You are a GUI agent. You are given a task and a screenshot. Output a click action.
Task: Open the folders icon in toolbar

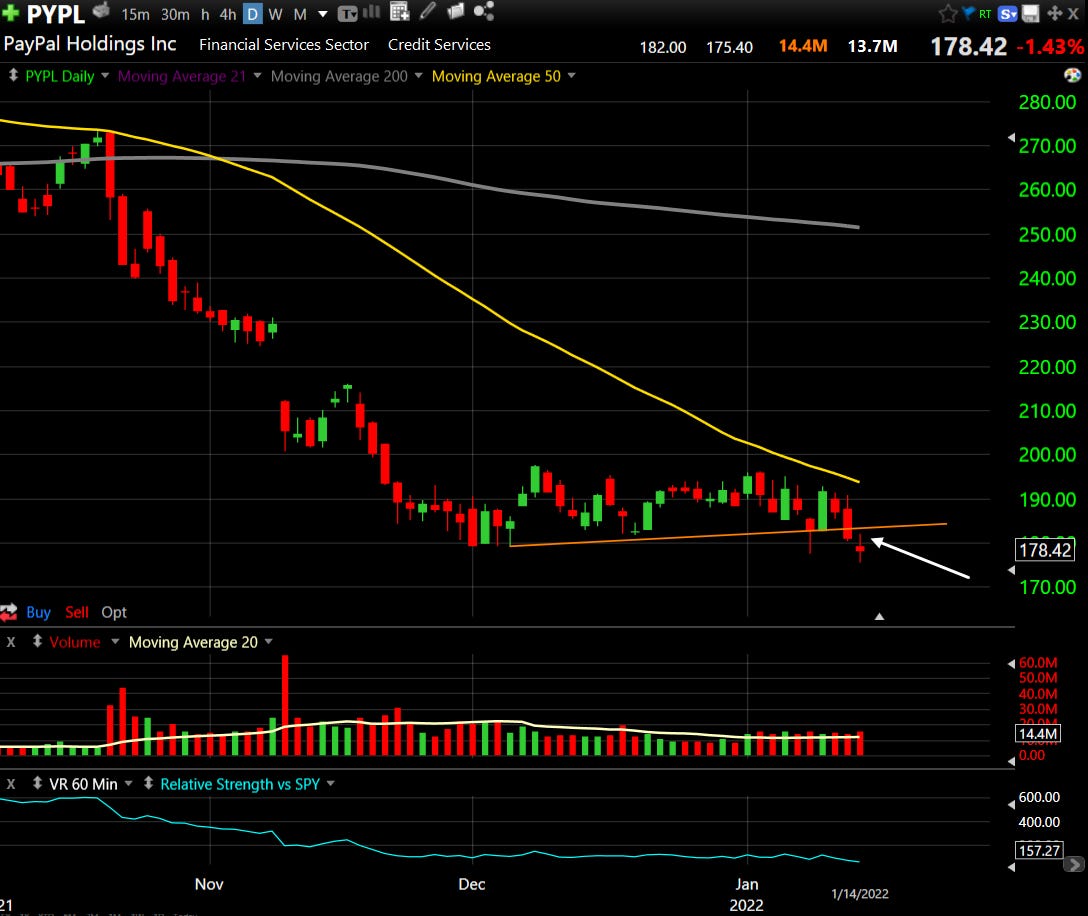coord(456,11)
